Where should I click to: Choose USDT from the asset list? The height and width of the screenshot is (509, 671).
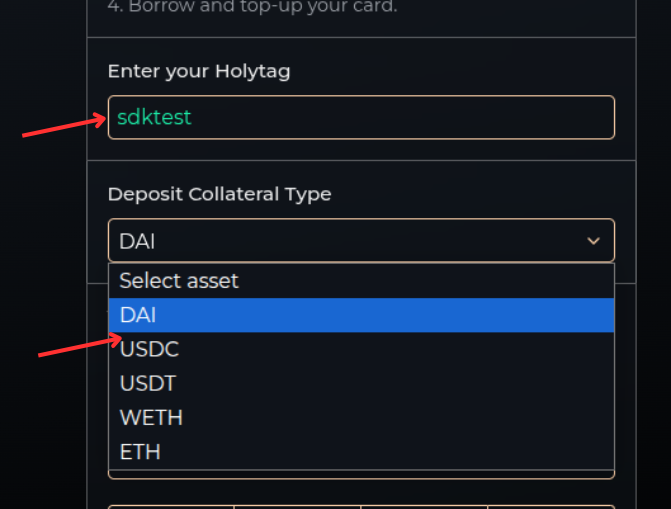[361, 383]
